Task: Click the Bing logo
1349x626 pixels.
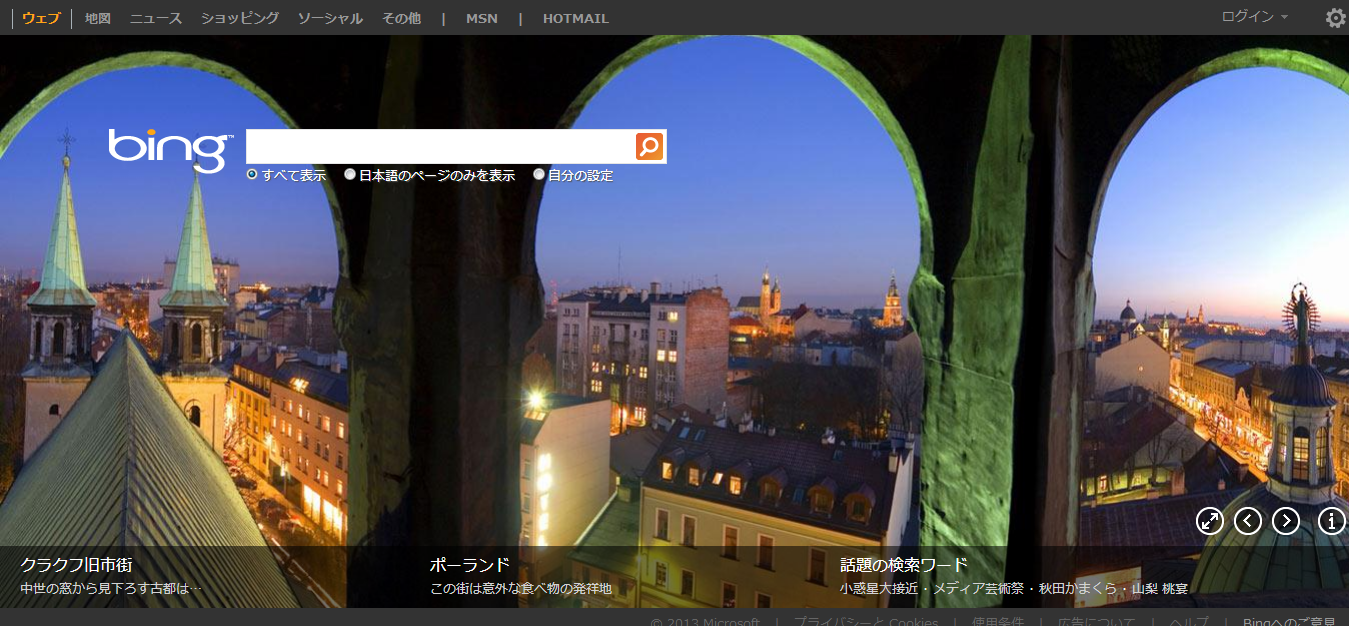Action: [x=170, y=148]
